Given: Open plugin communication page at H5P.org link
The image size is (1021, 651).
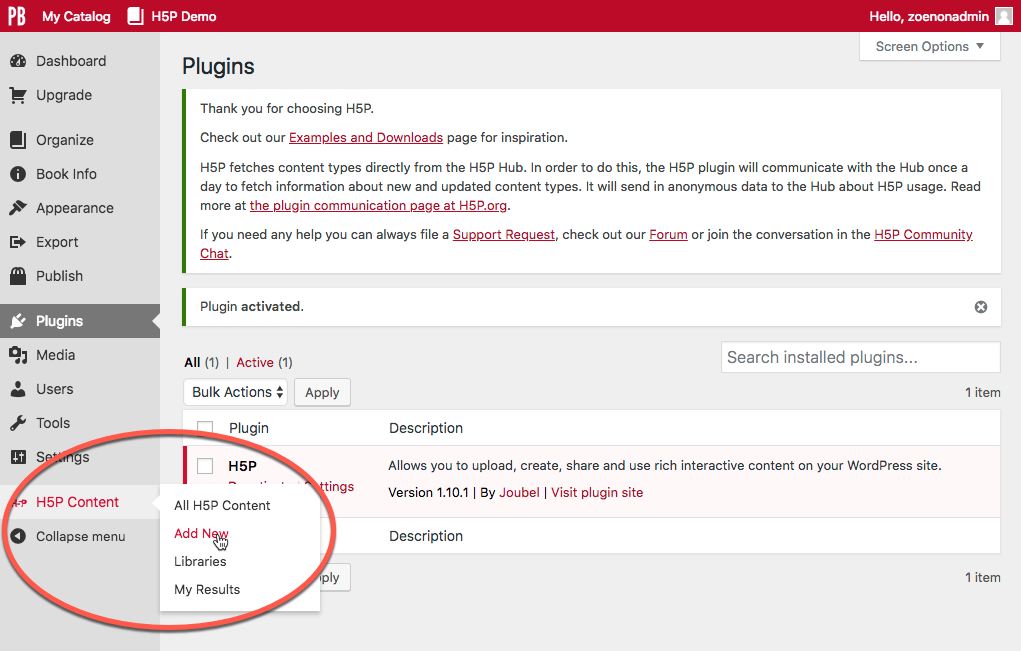Looking at the screenshot, I should (378, 206).
